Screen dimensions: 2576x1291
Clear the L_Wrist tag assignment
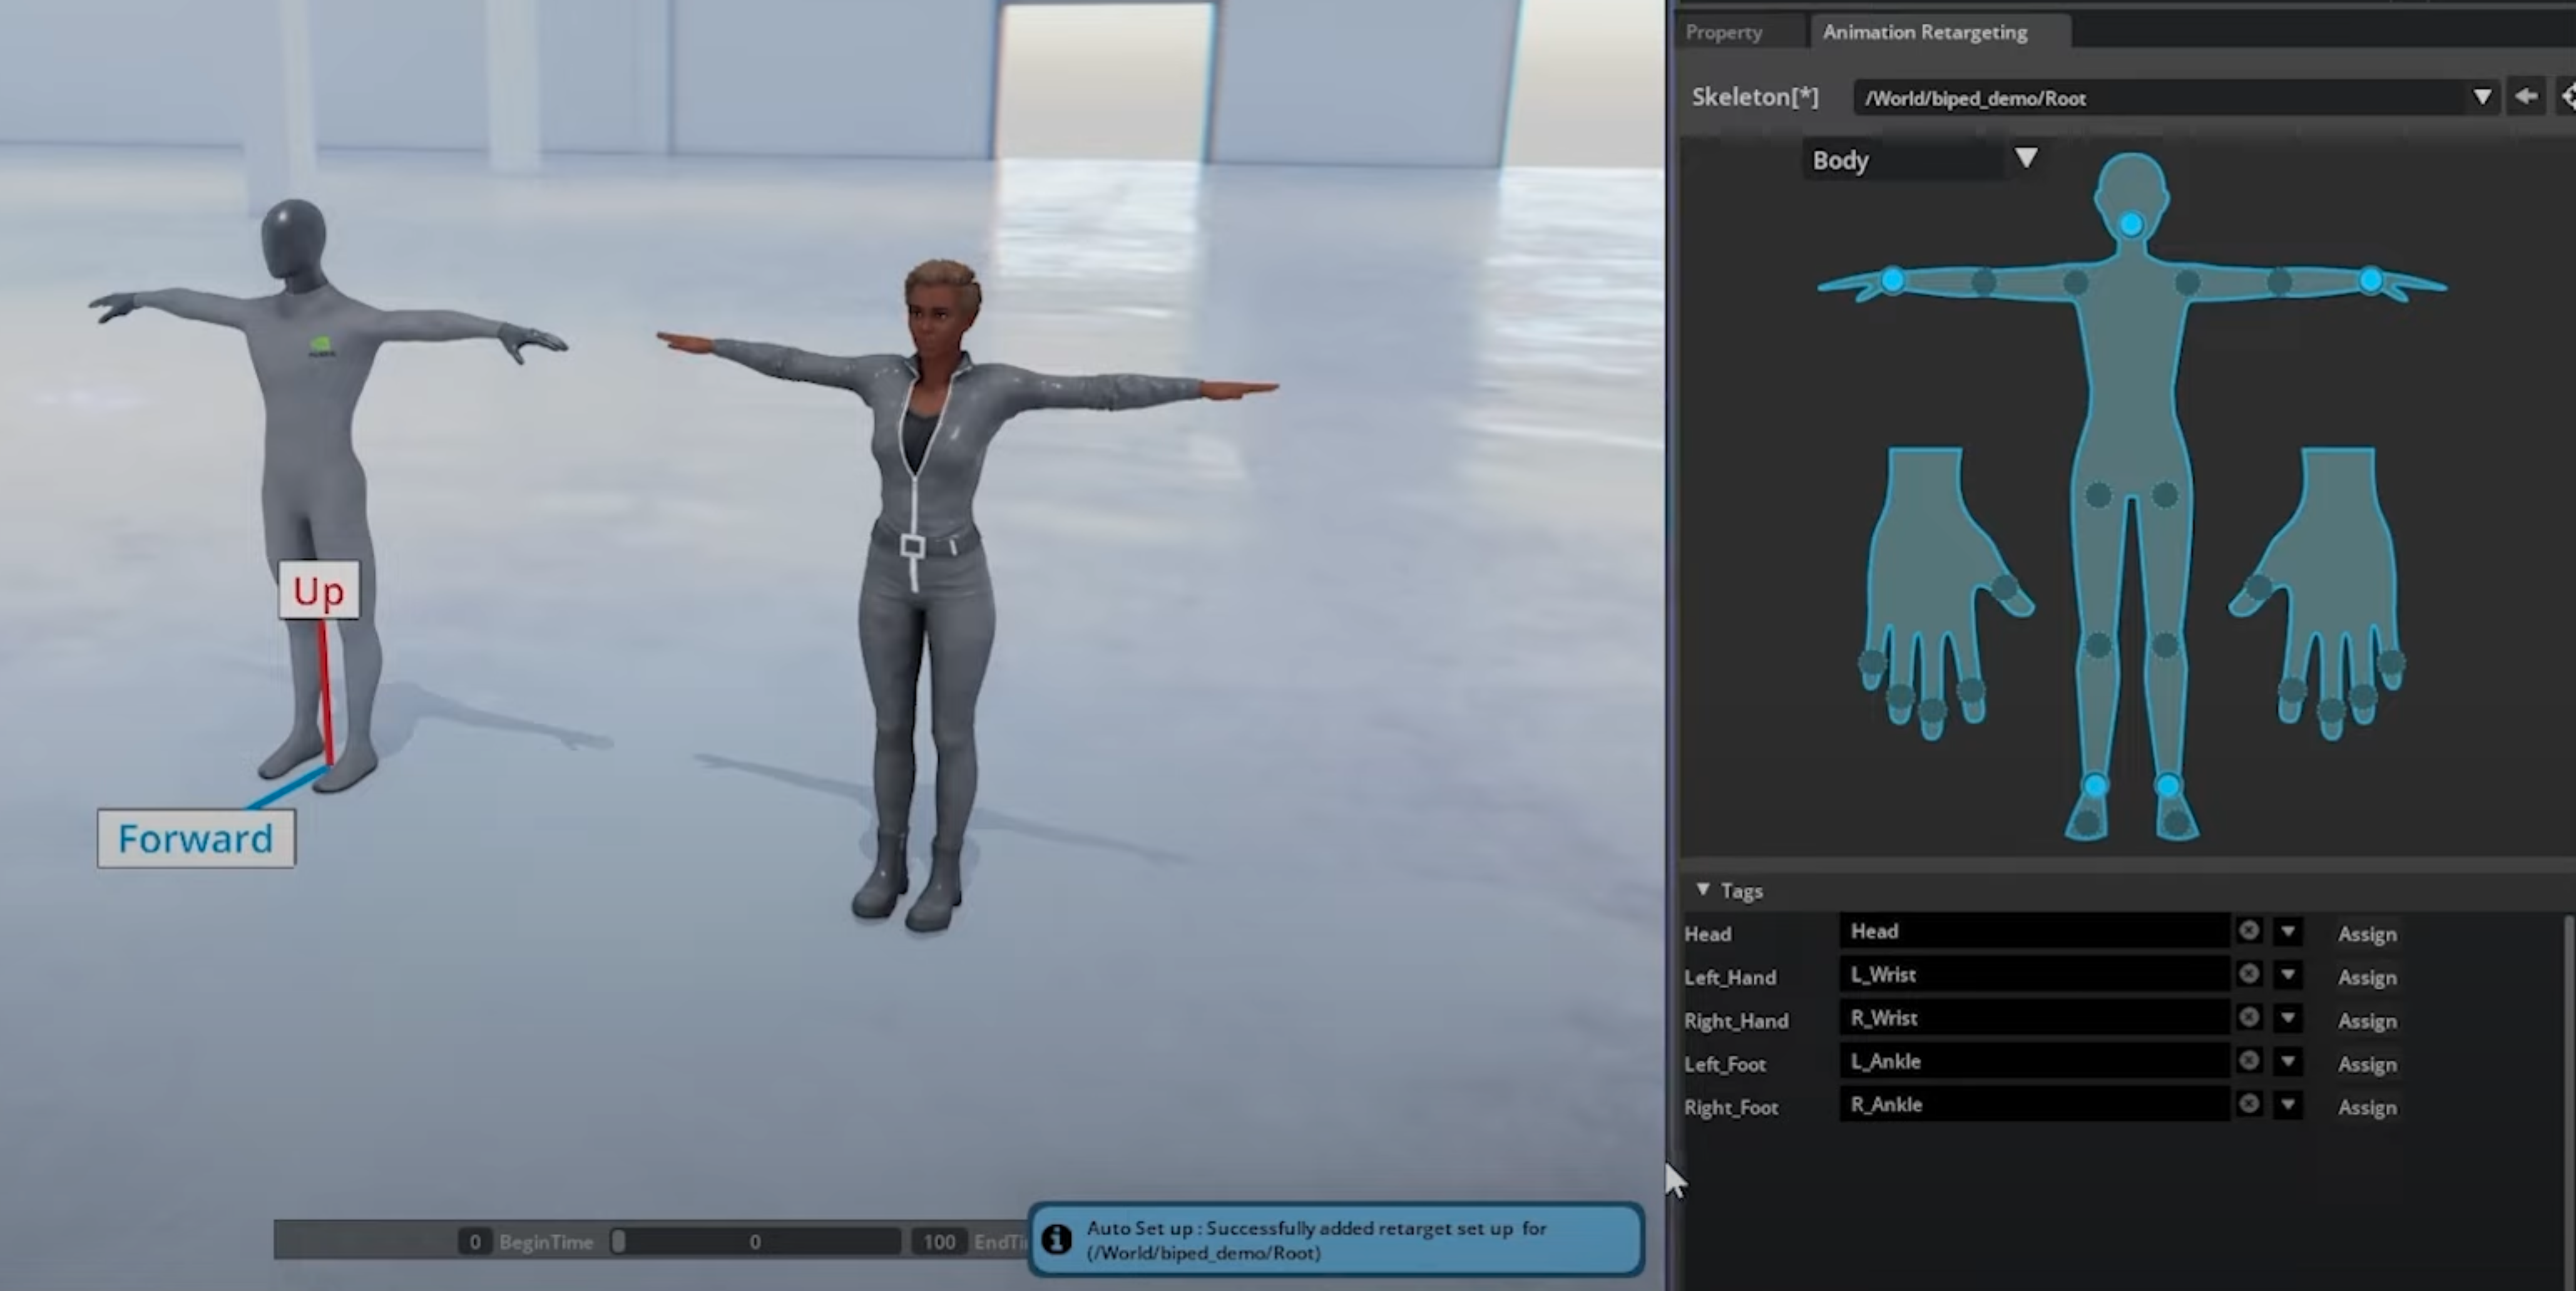pos(2249,974)
